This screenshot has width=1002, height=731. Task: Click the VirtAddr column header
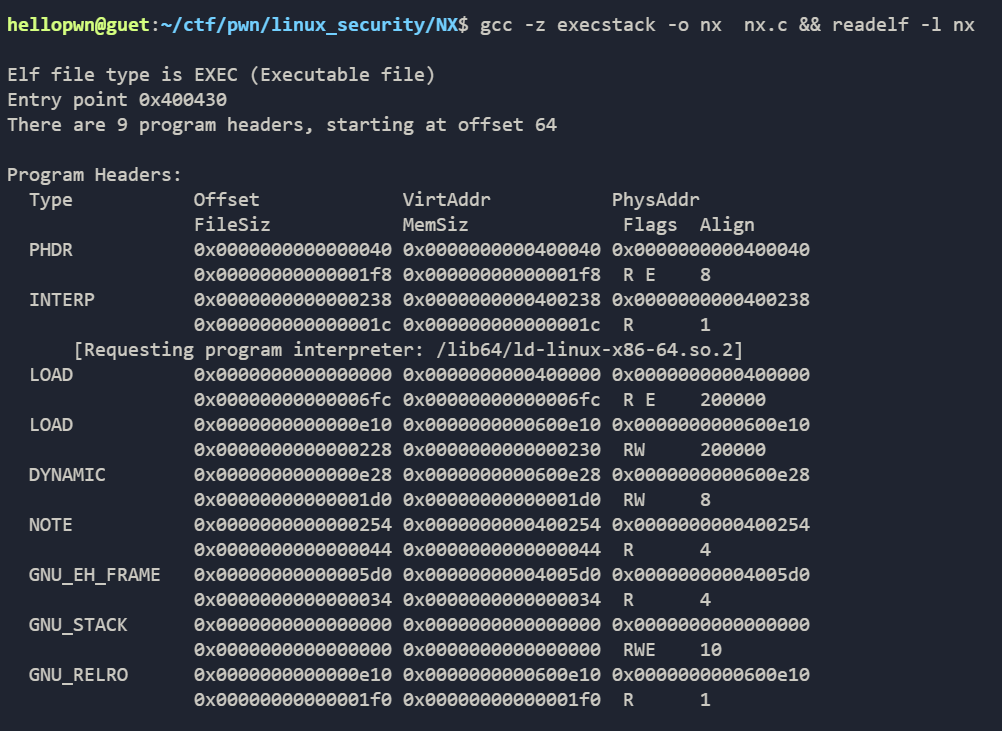(447, 200)
